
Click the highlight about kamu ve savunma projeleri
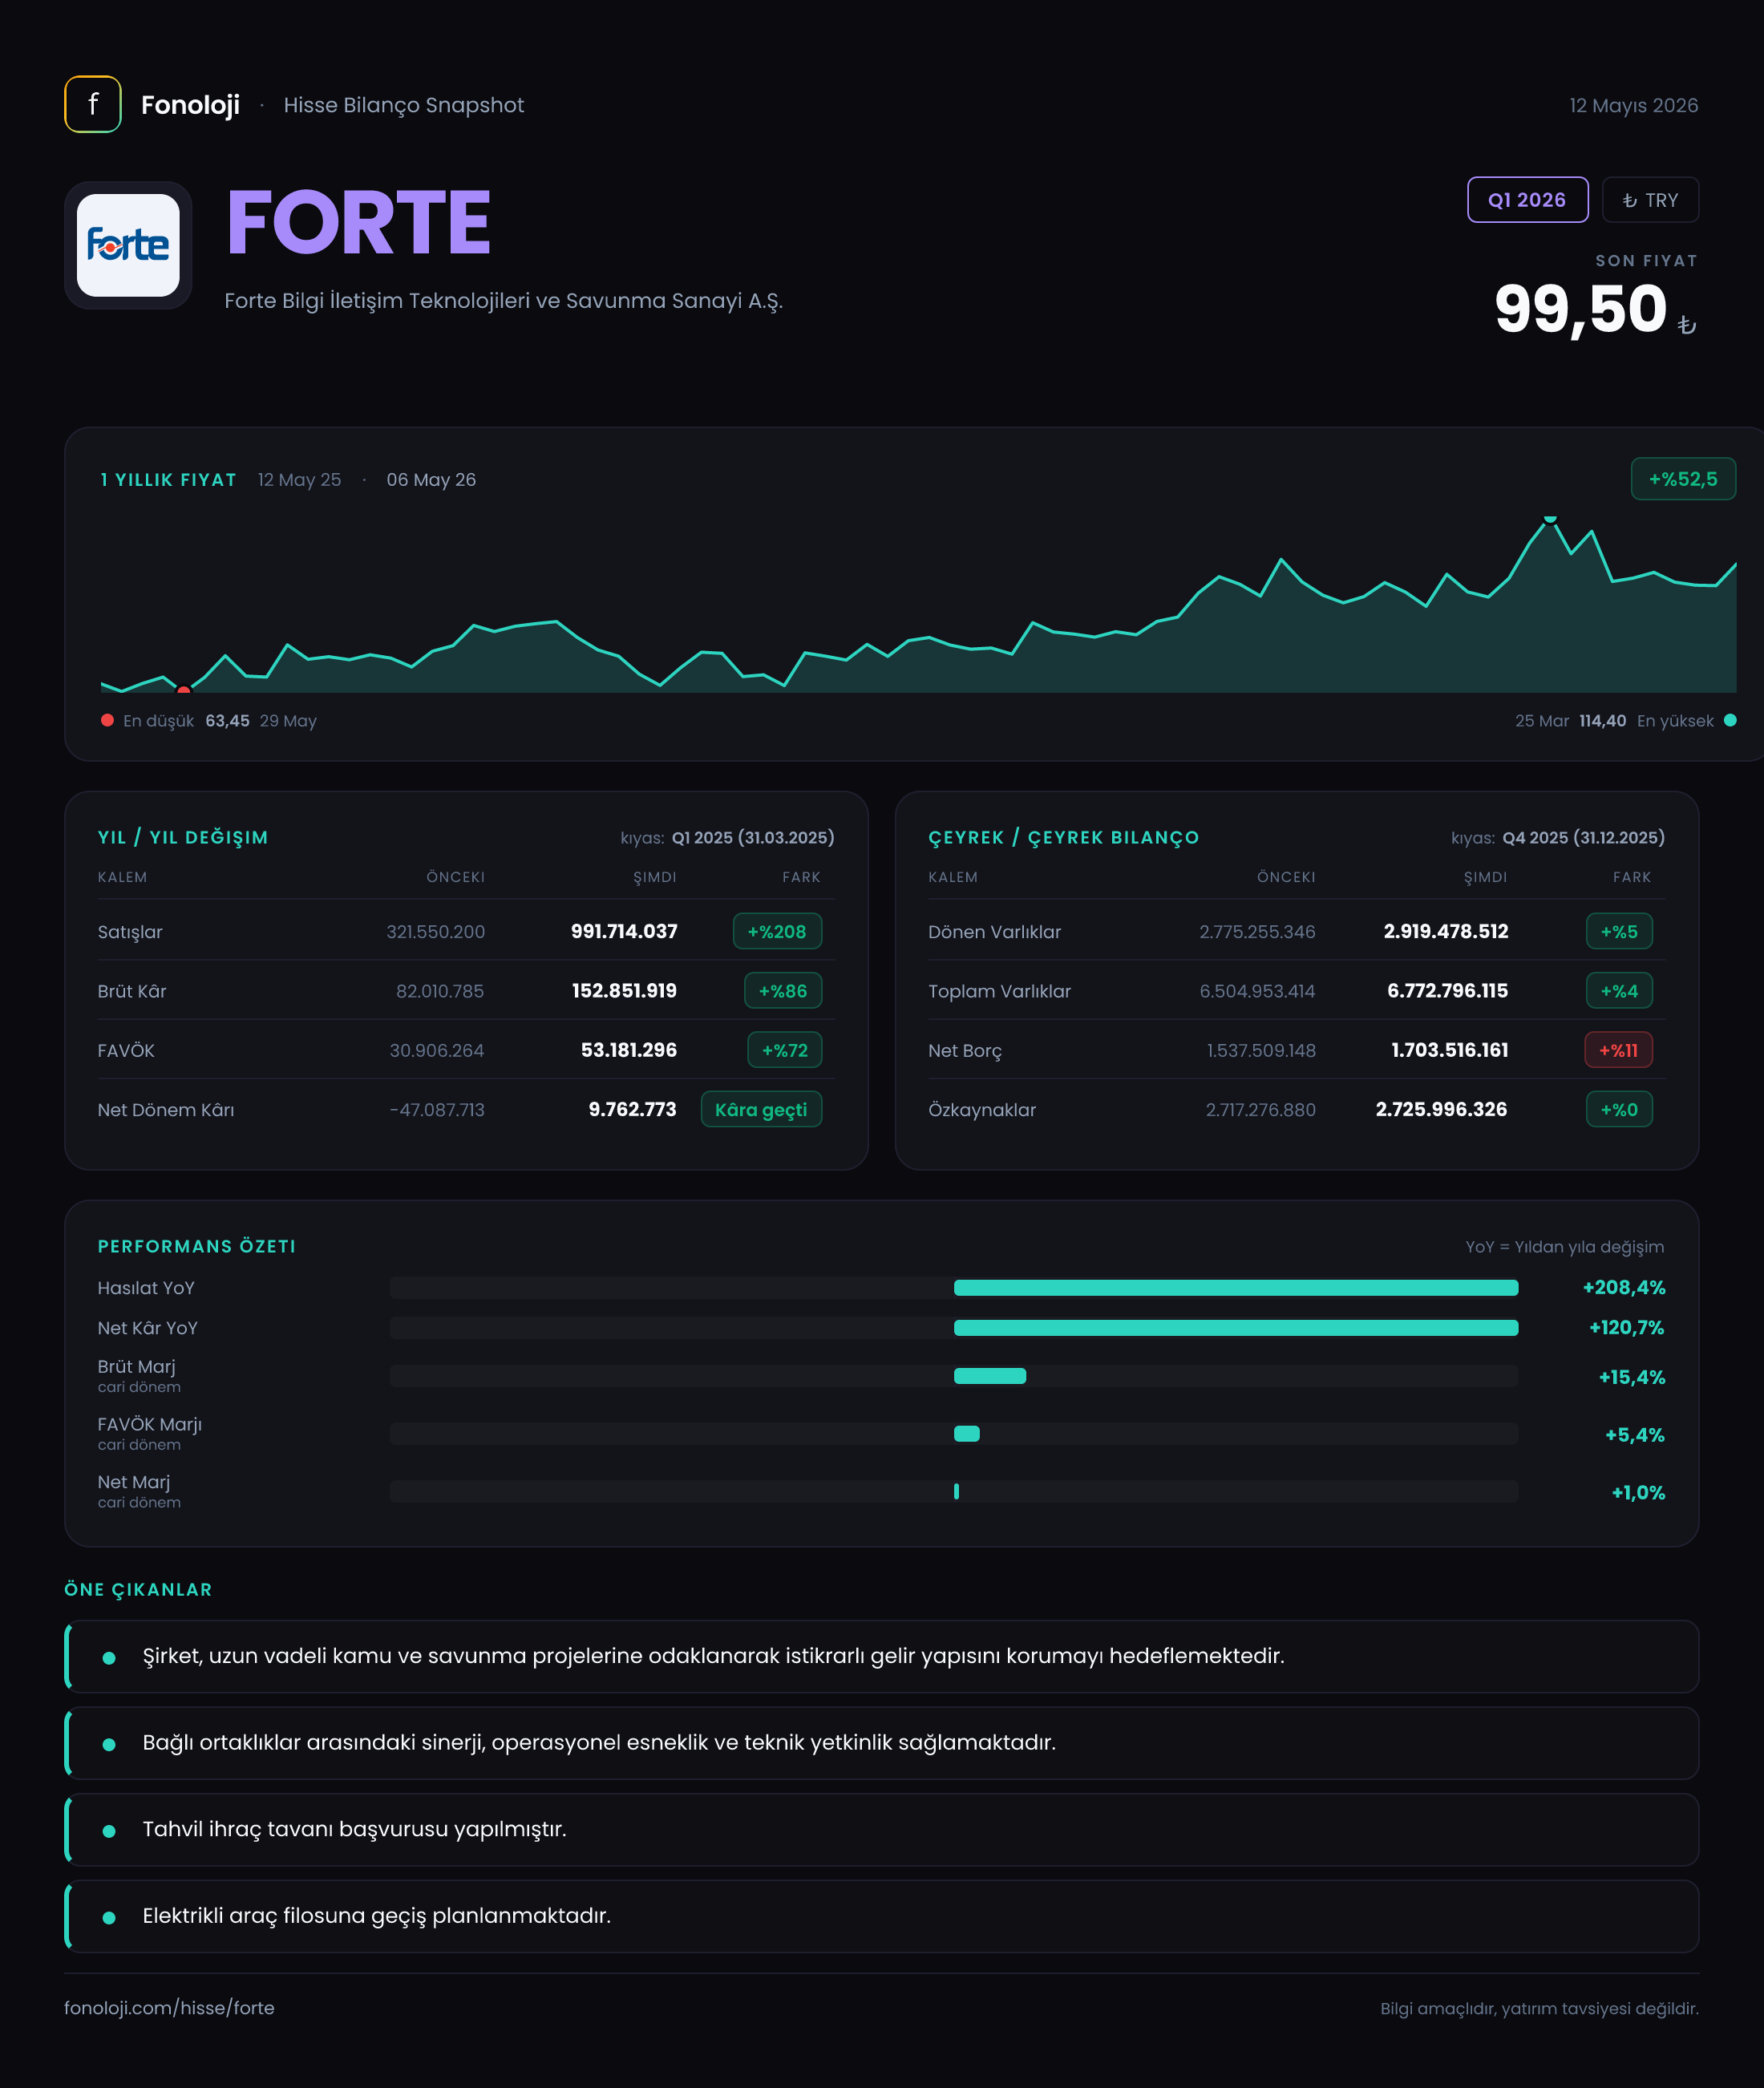point(882,1656)
